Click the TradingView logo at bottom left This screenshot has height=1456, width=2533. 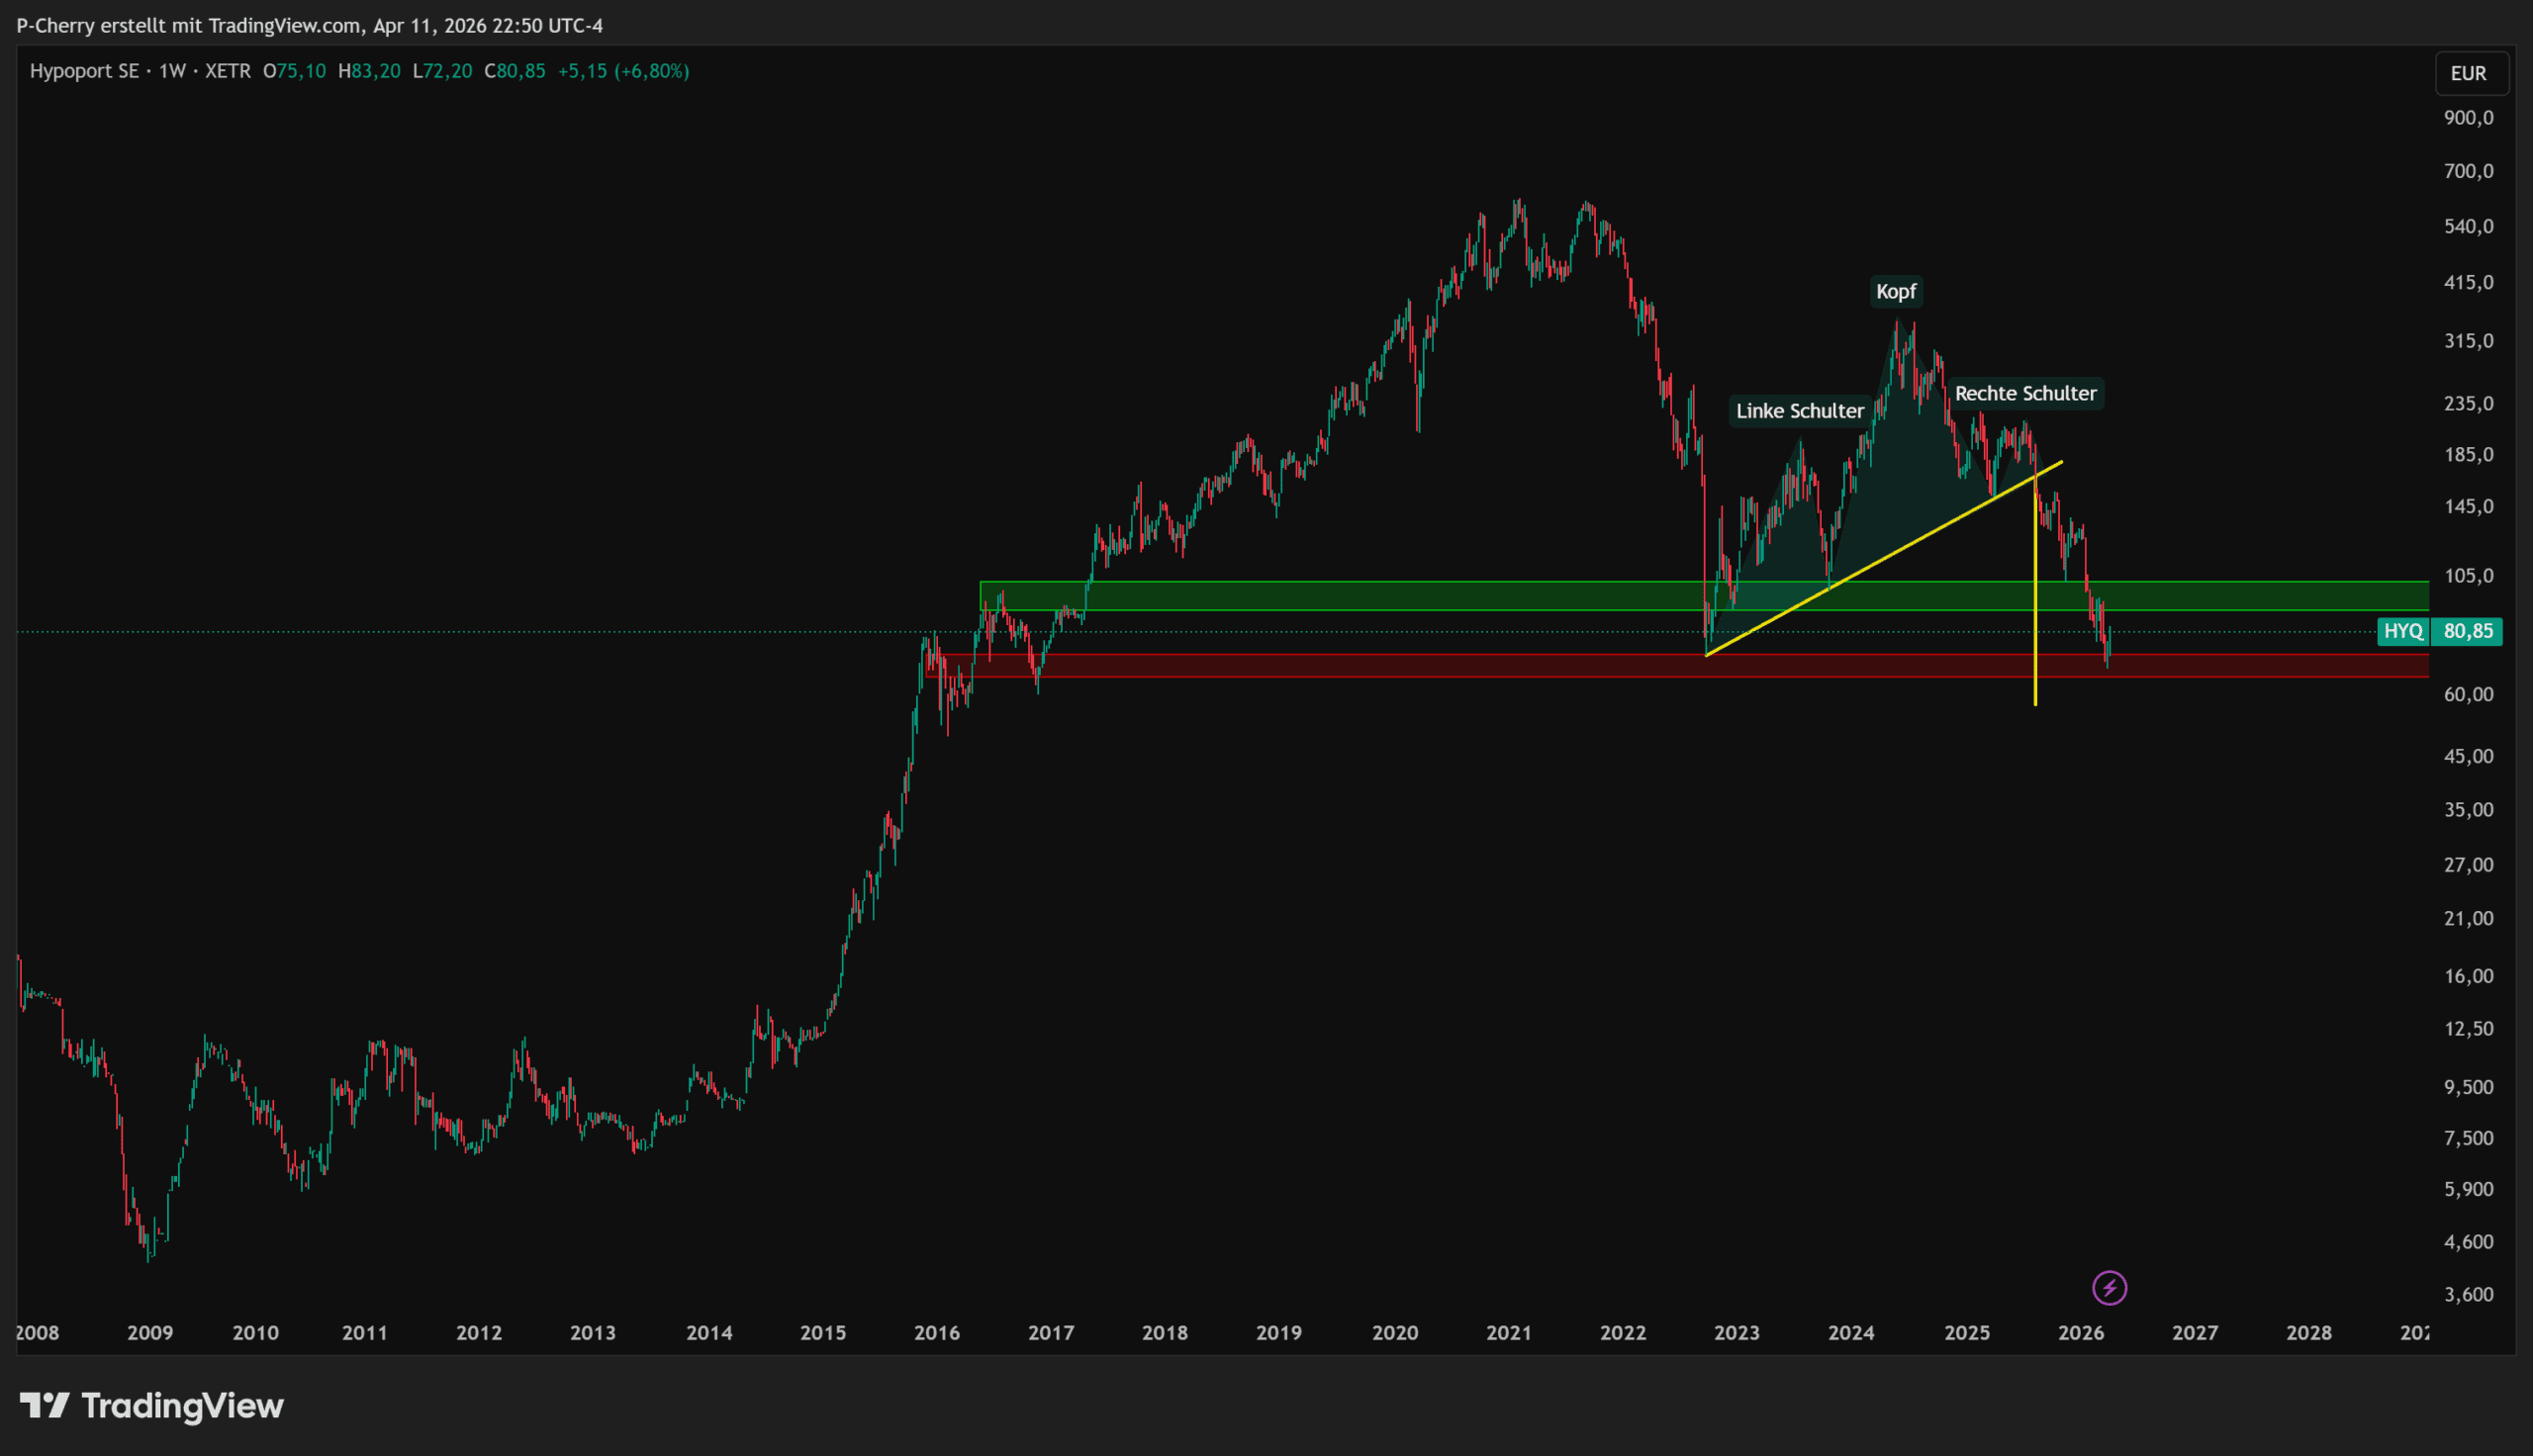click(152, 1406)
